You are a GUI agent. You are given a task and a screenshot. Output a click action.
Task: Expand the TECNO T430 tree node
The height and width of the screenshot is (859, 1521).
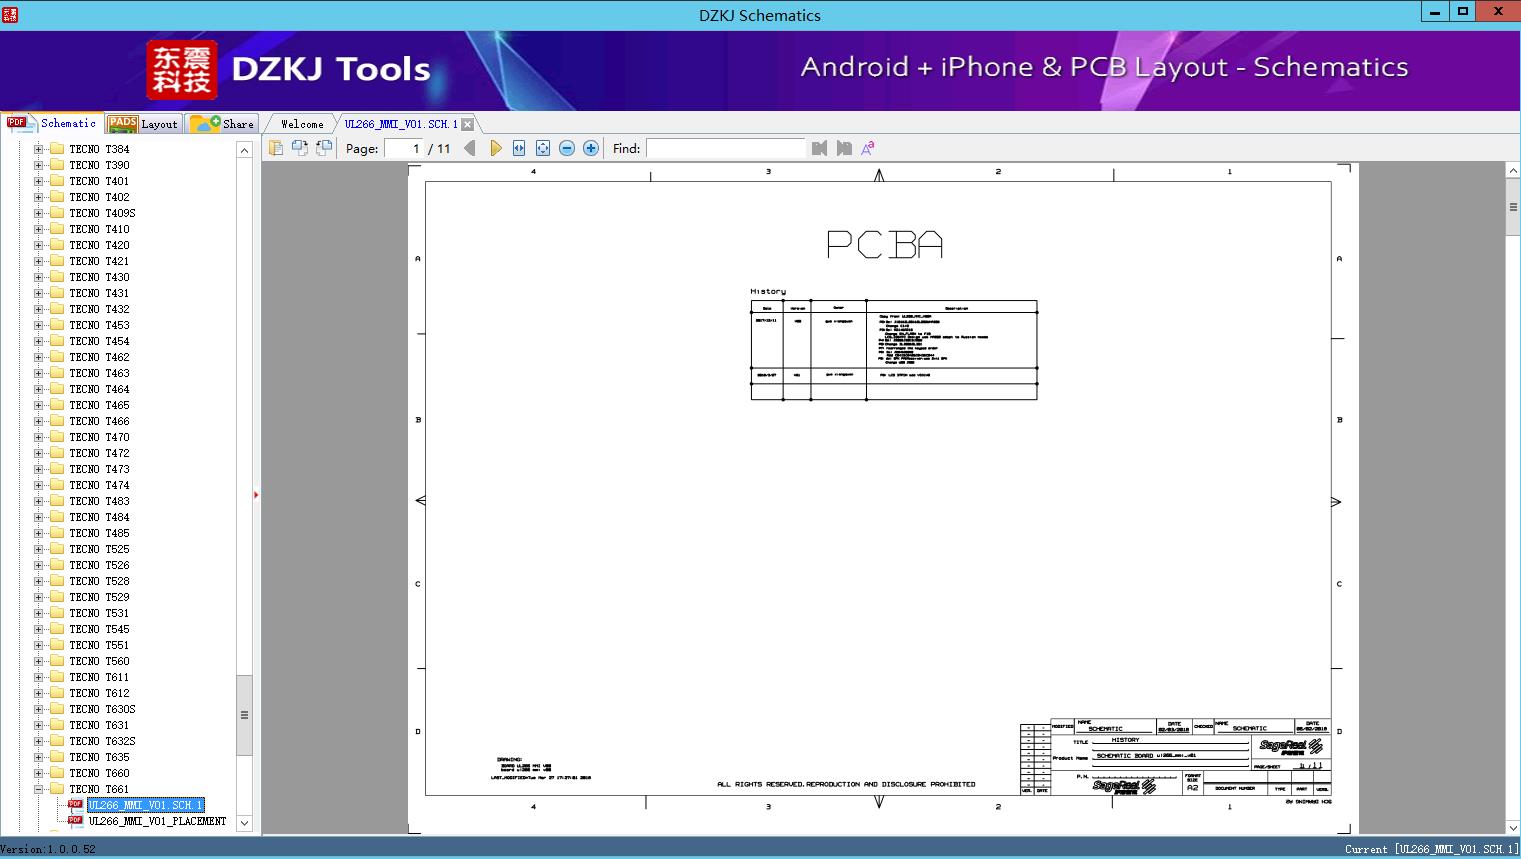tap(38, 277)
